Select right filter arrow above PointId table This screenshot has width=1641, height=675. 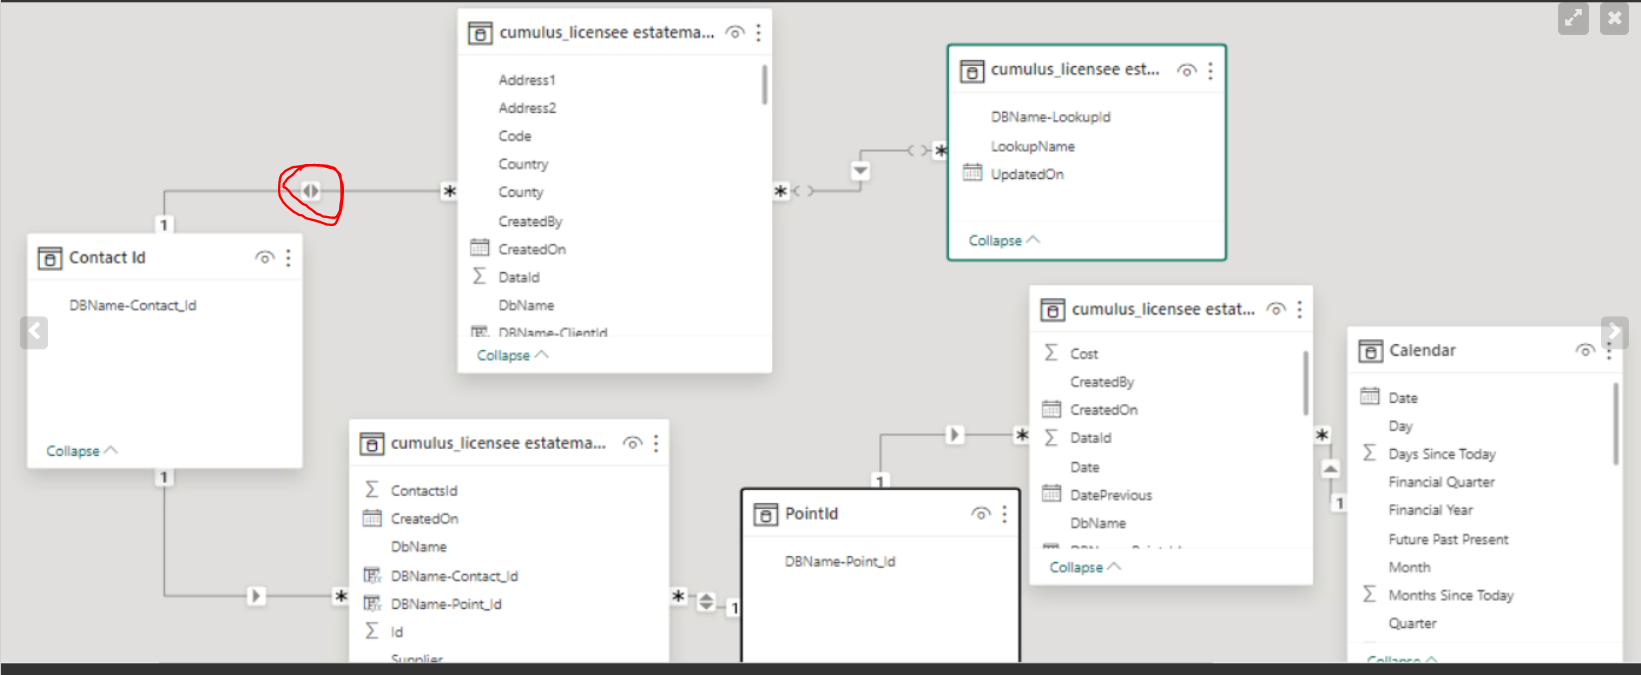(955, 434)
